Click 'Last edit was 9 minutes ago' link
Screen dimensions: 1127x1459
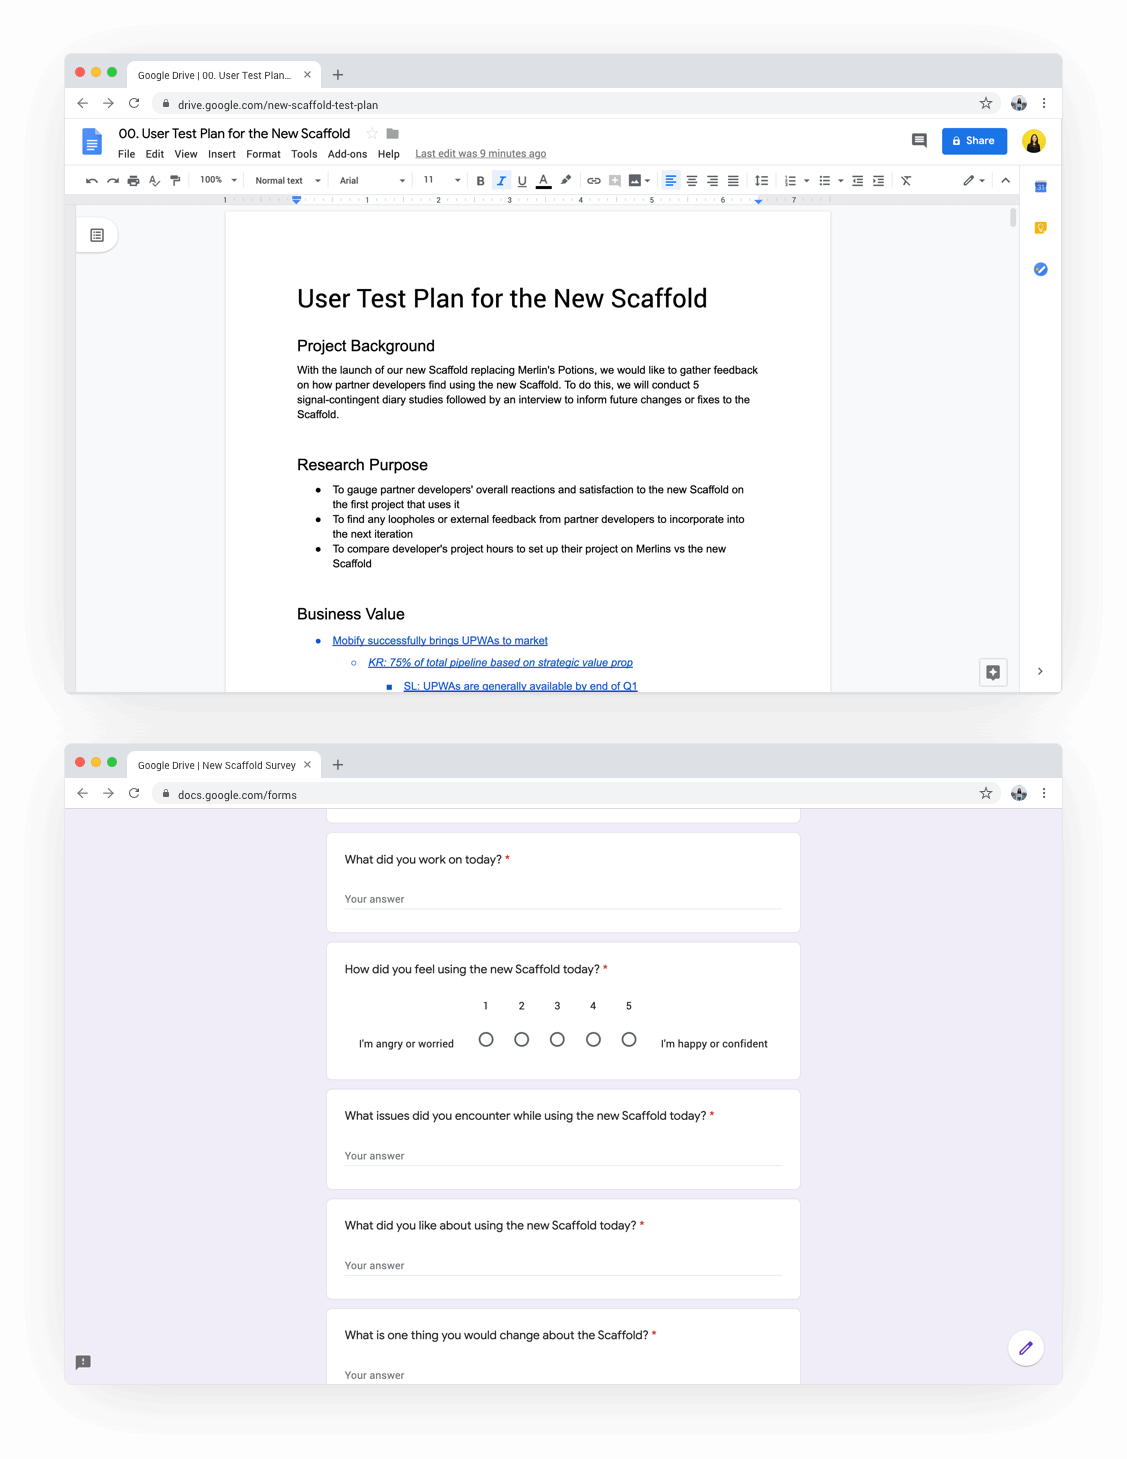pos(481,154)
